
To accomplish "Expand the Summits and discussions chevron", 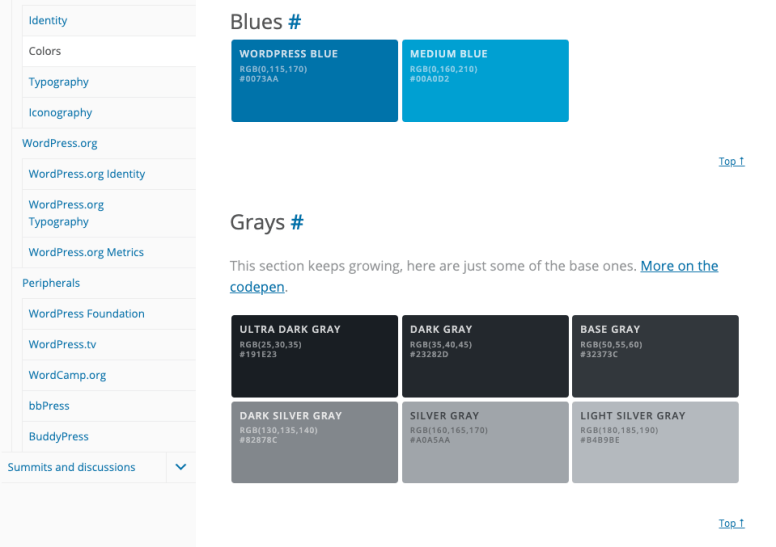I will pos(181,467).
